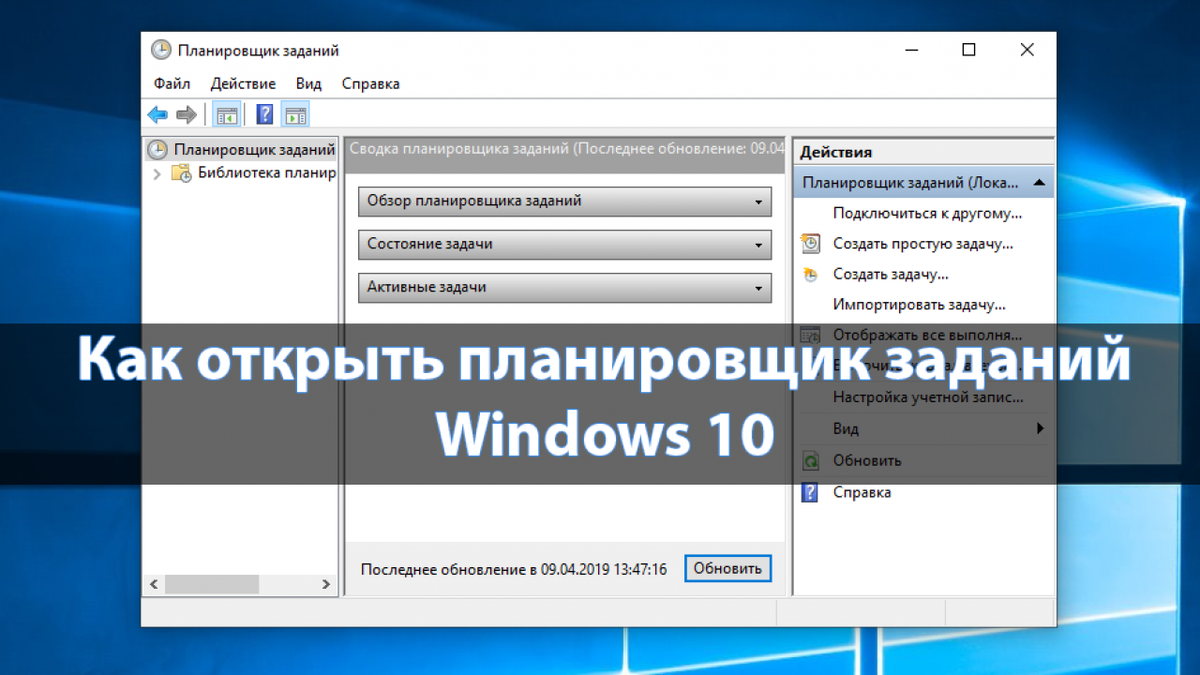Screen dimensions: 1200x675
Task: Click the left arrow of tree scrollbar
Action: (x=154, y=584)
